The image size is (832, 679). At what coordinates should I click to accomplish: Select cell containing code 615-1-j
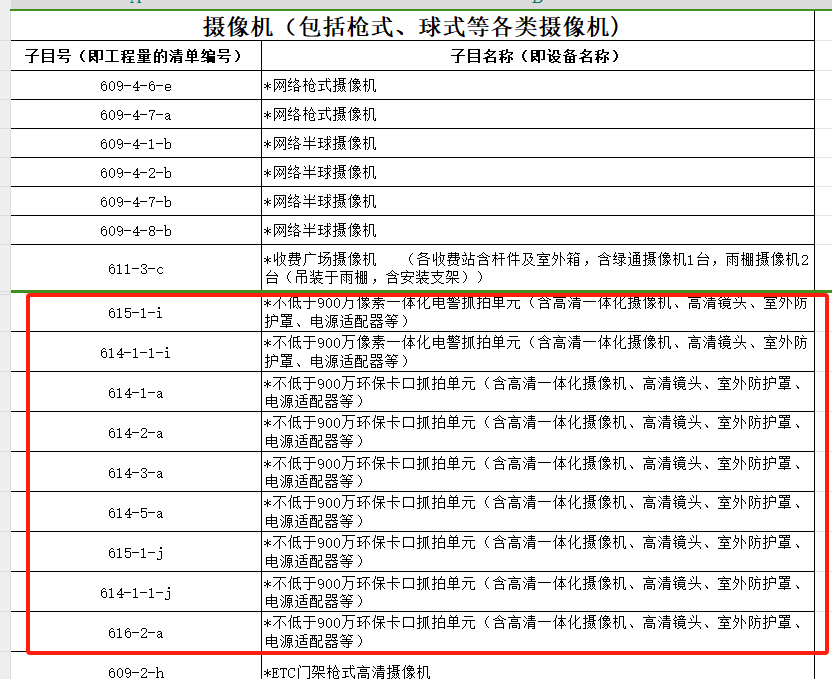click(135, 552)
